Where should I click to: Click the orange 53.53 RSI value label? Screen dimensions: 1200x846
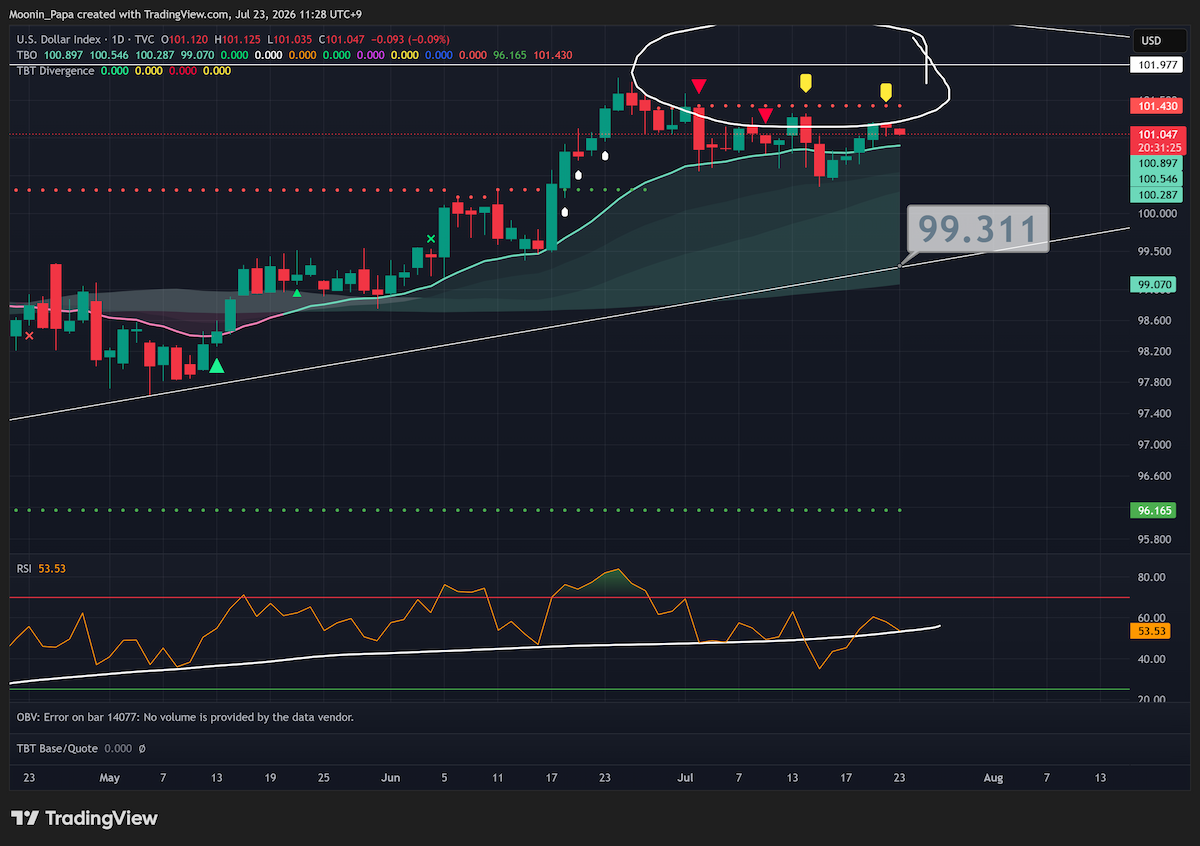(1154, 631)
